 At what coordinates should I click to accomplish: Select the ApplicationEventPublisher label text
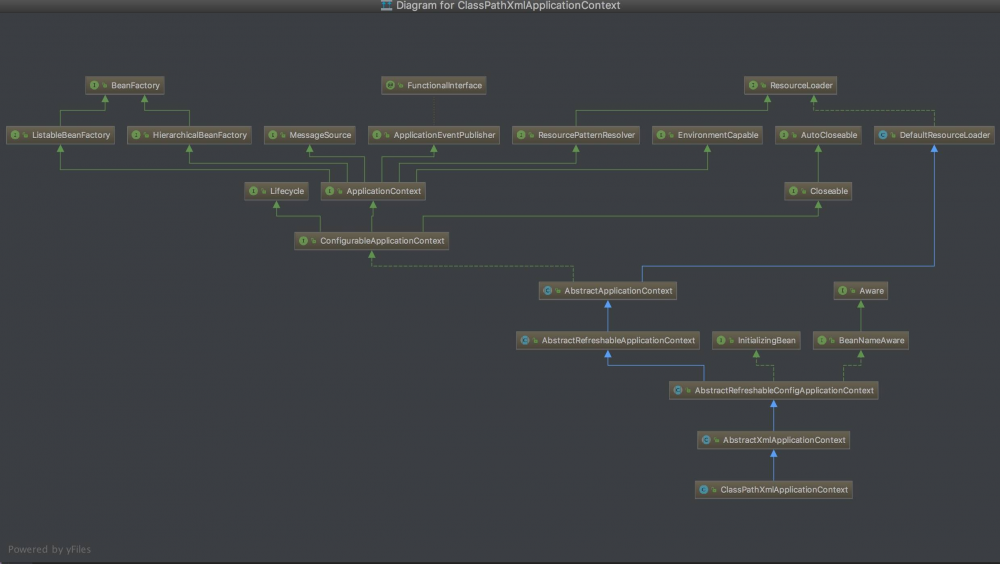(445, 135)
